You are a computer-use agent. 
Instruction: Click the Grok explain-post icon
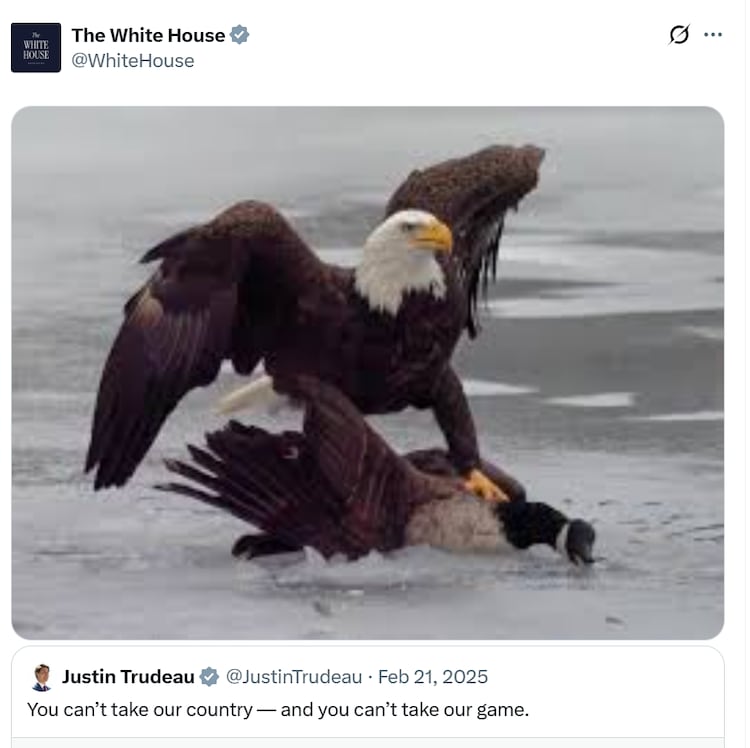coord(679,34)
